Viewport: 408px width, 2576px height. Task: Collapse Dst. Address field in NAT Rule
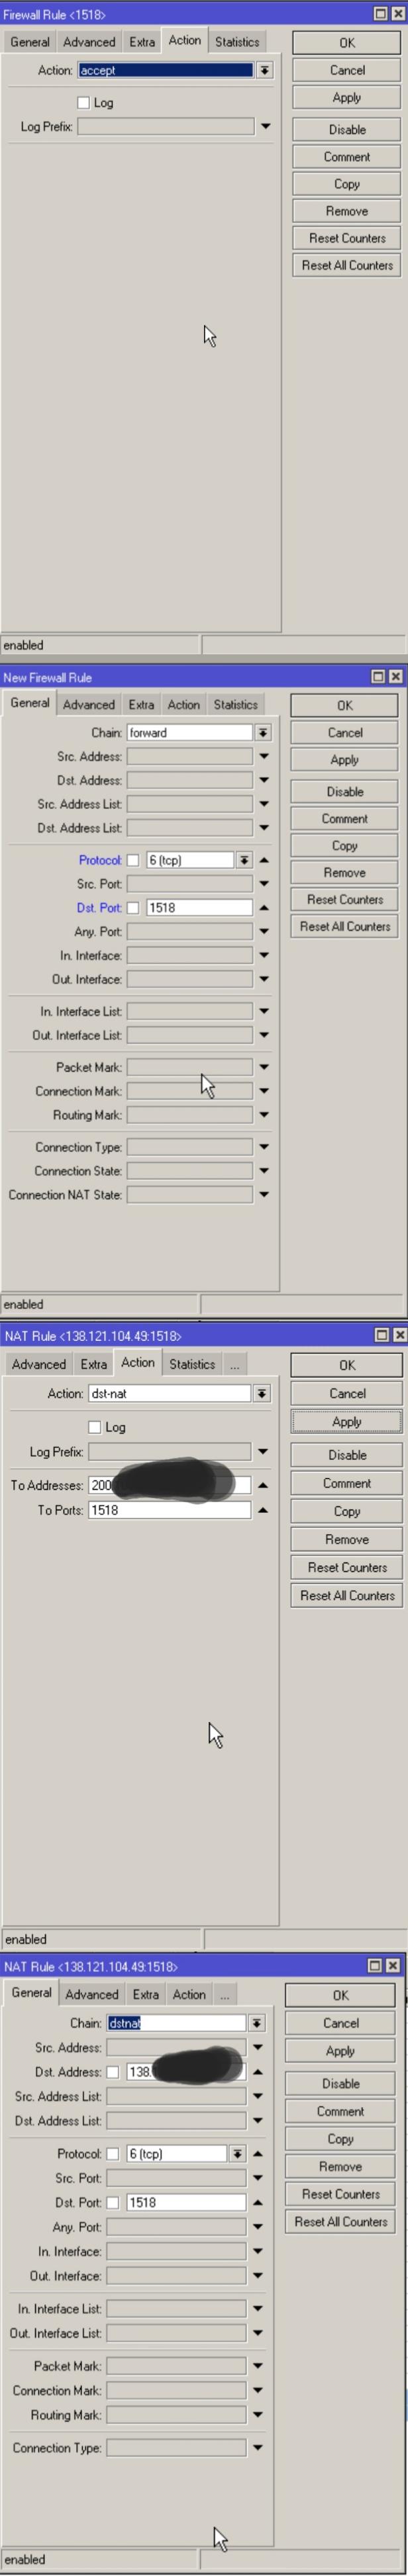[258, 2072]
